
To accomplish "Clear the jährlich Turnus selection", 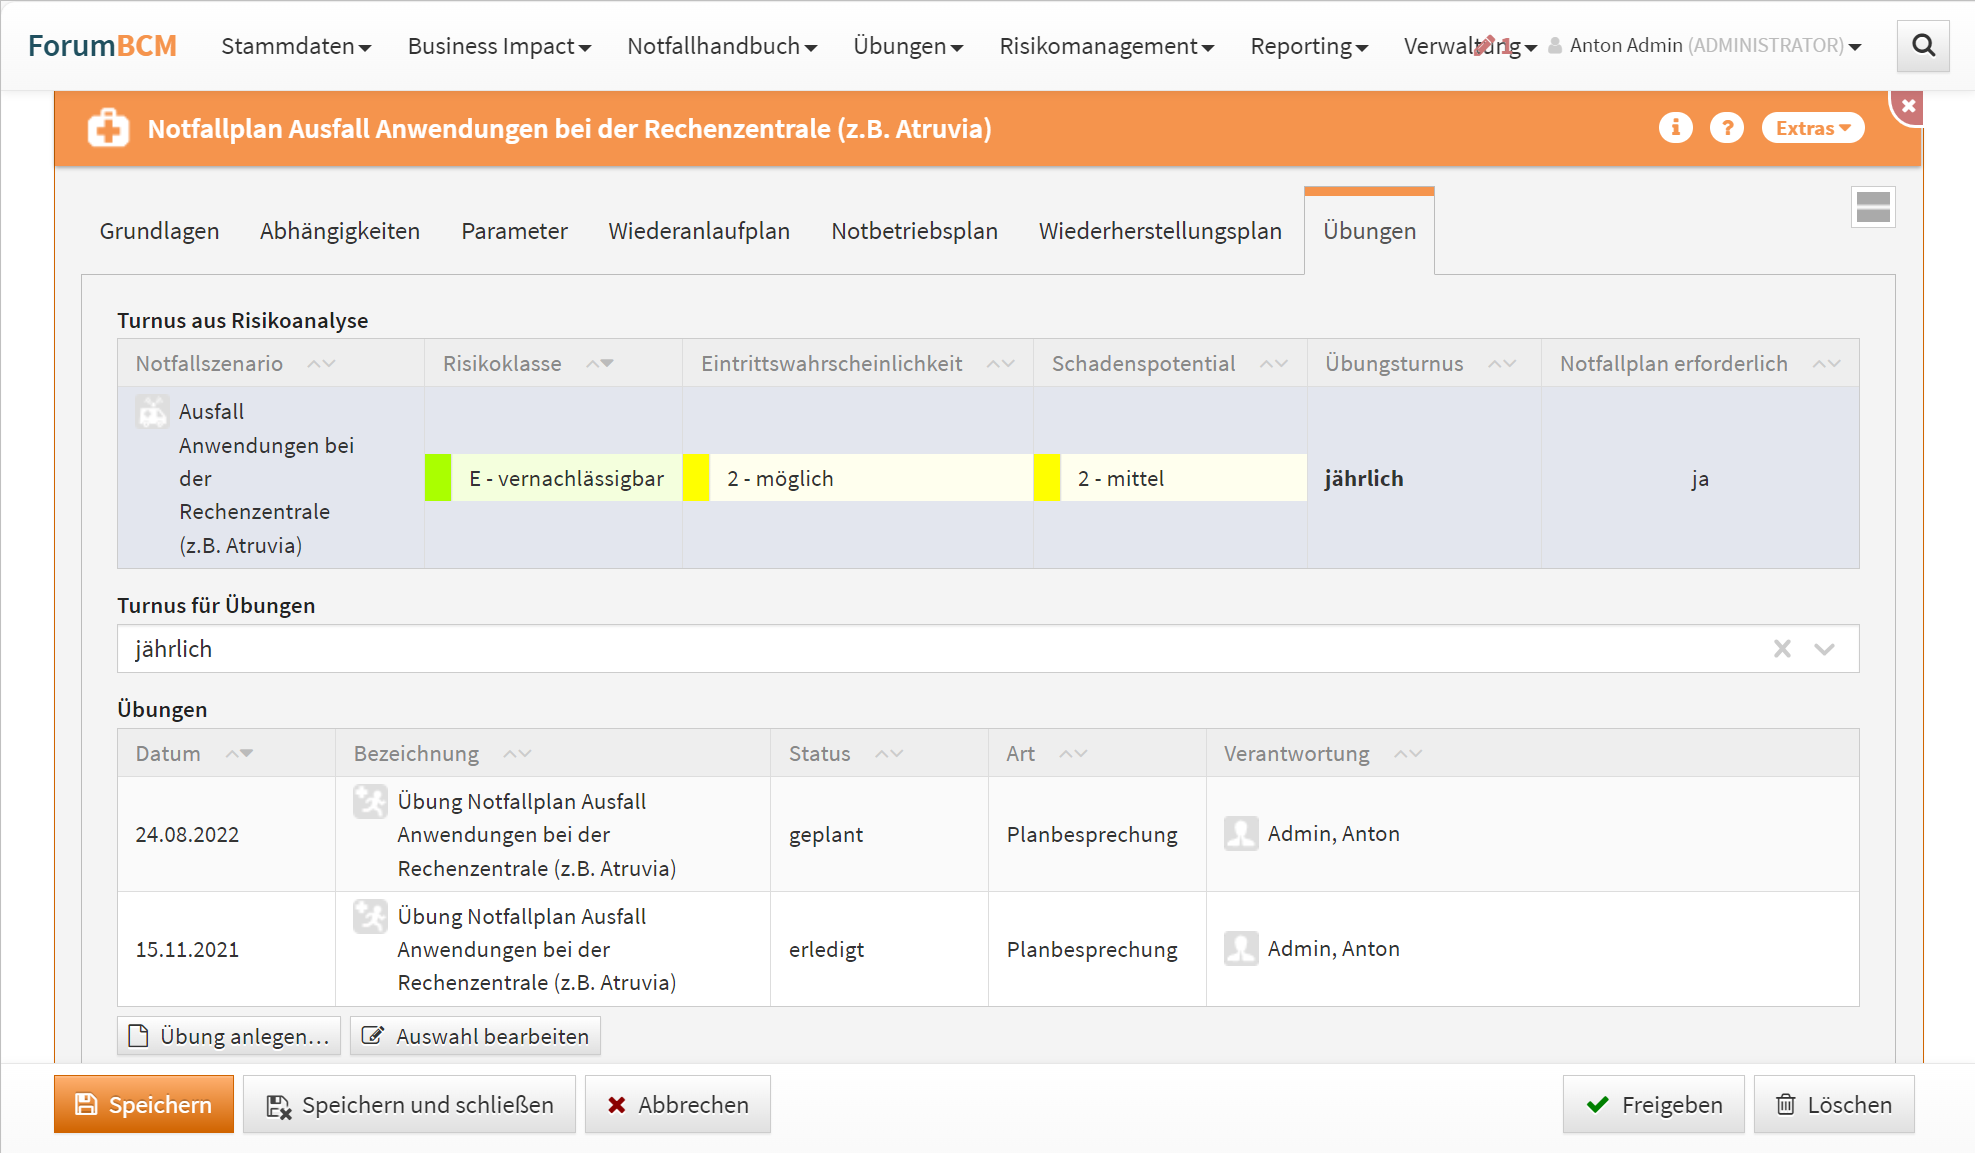I will pos(1782,649).
